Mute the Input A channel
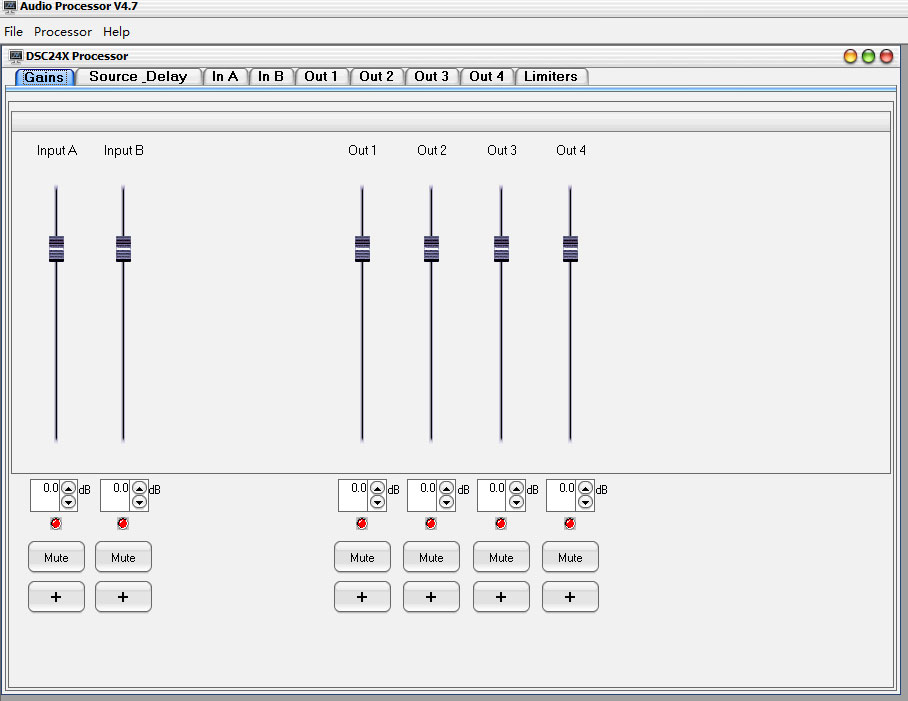908x701 pixels. [x=56, y=557]
